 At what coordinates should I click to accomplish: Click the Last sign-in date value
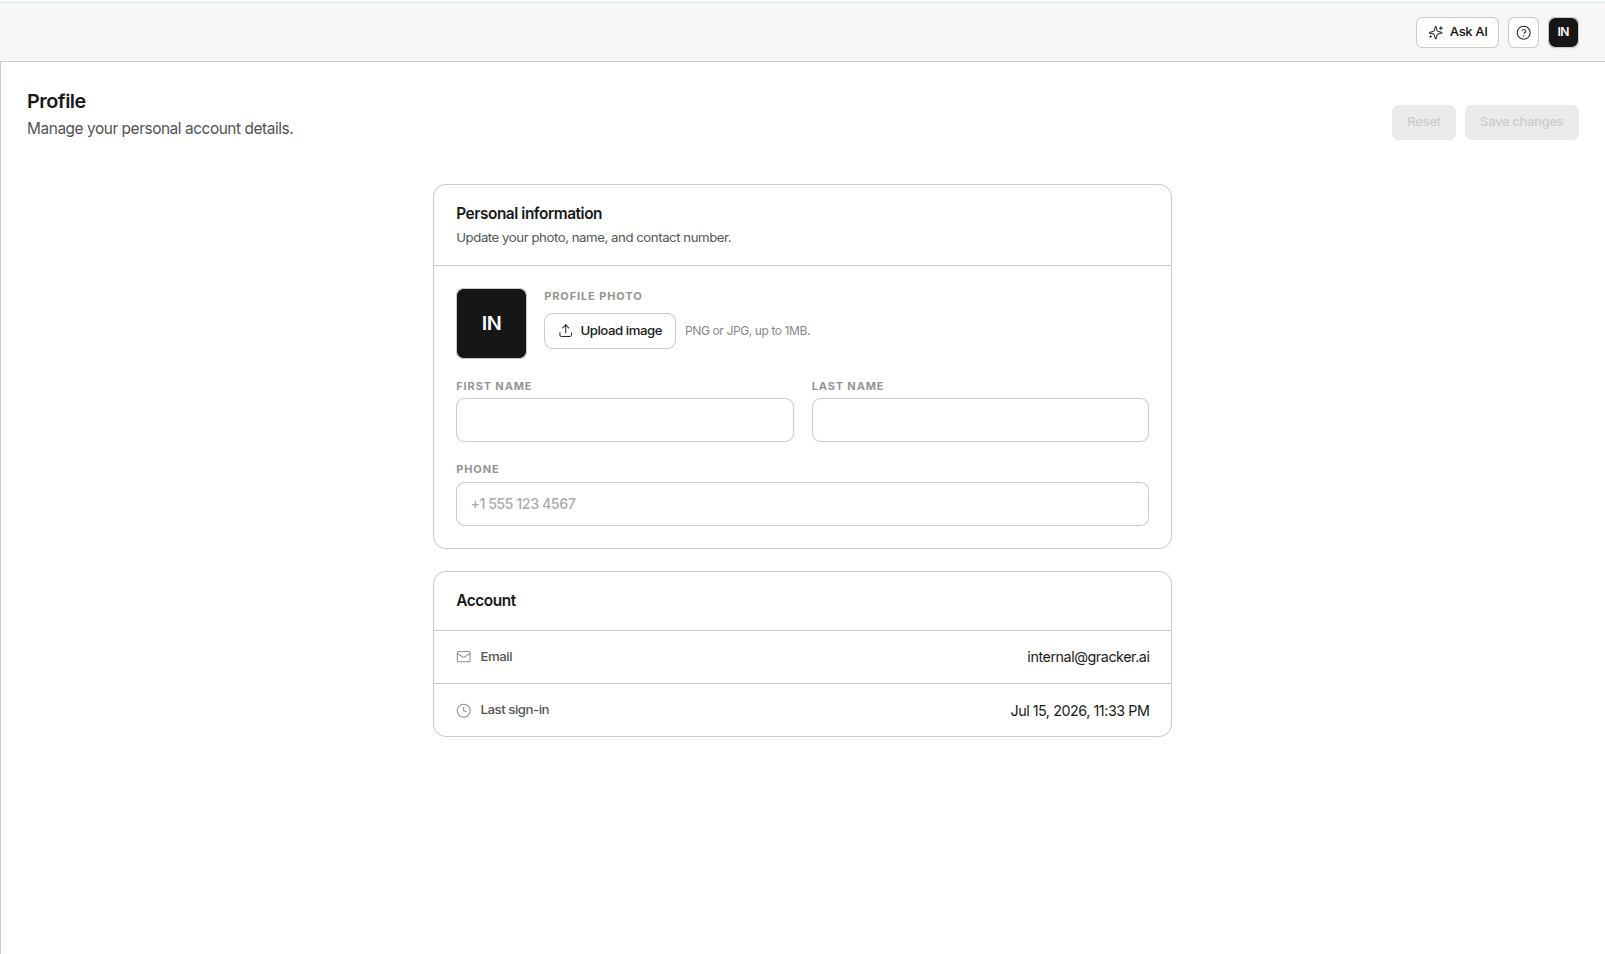(x=1080, y=711)
